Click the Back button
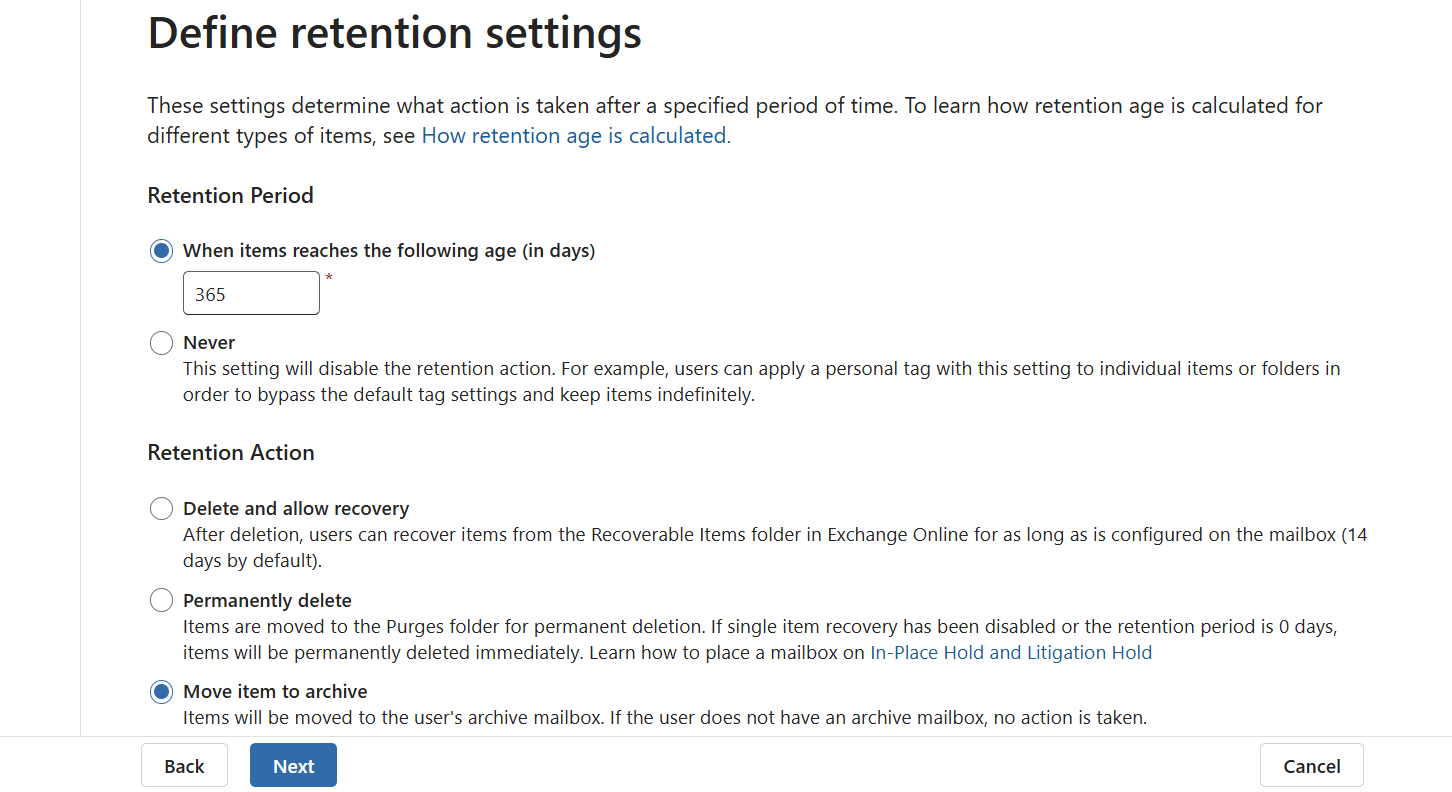Viewport: 1452px width, 792px height. tap(184, 765)
